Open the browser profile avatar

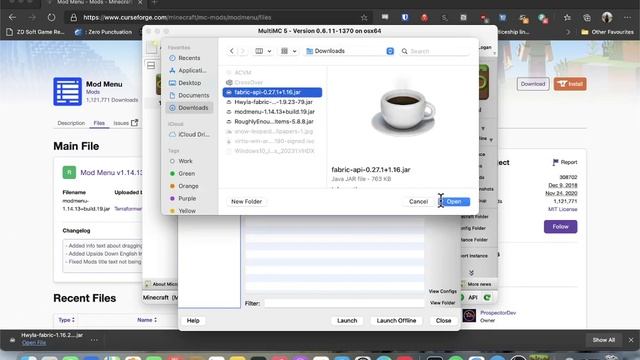pyautogui.click(x=607, y=18)
